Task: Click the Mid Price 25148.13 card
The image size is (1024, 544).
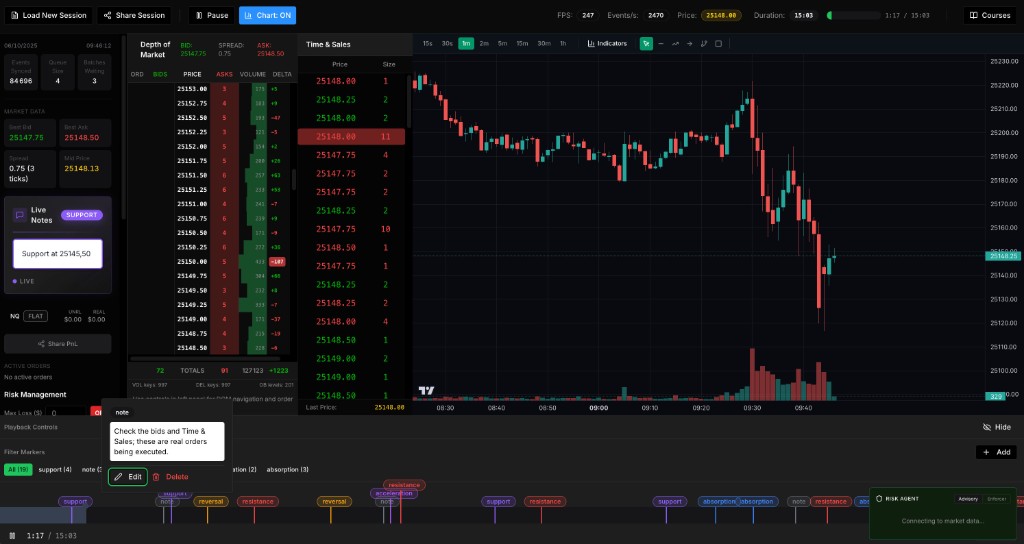Action: (x=85, y=168)
